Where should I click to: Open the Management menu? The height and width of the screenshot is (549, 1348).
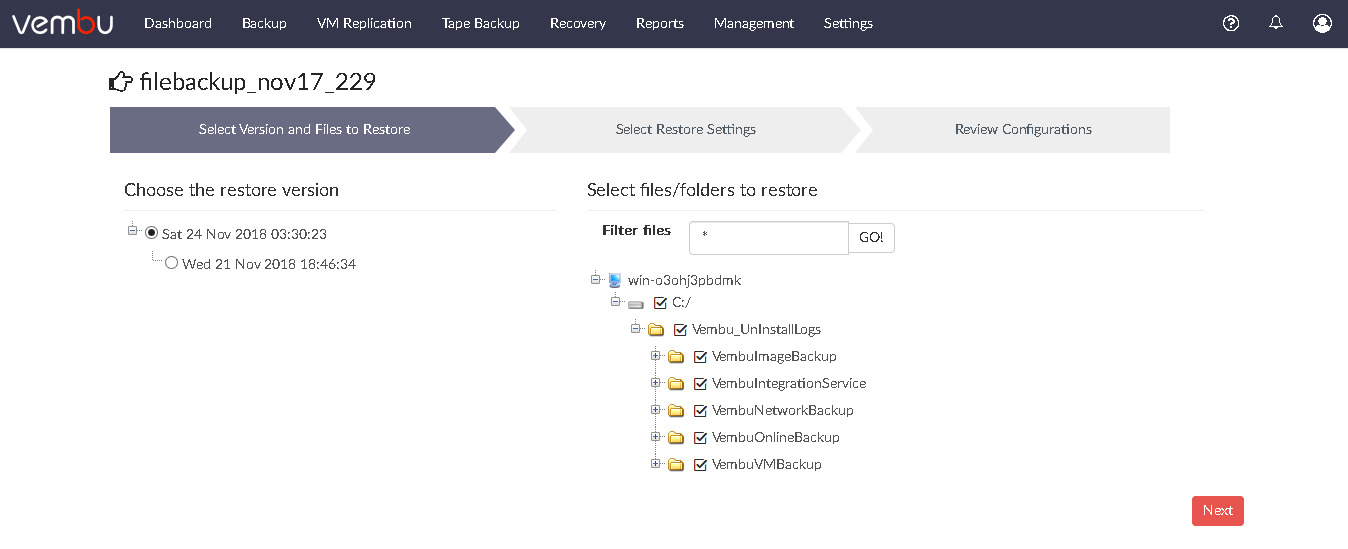click(754, 23)
